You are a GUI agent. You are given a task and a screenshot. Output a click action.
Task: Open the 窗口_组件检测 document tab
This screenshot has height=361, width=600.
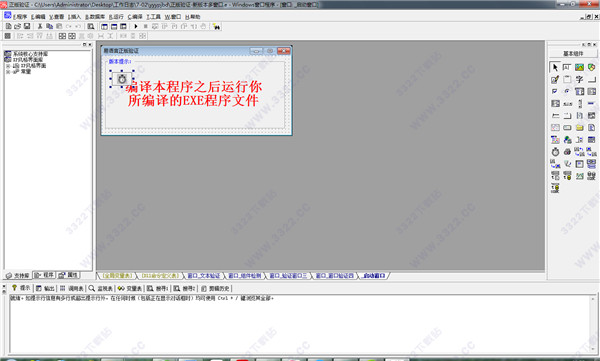pos(245,276)
